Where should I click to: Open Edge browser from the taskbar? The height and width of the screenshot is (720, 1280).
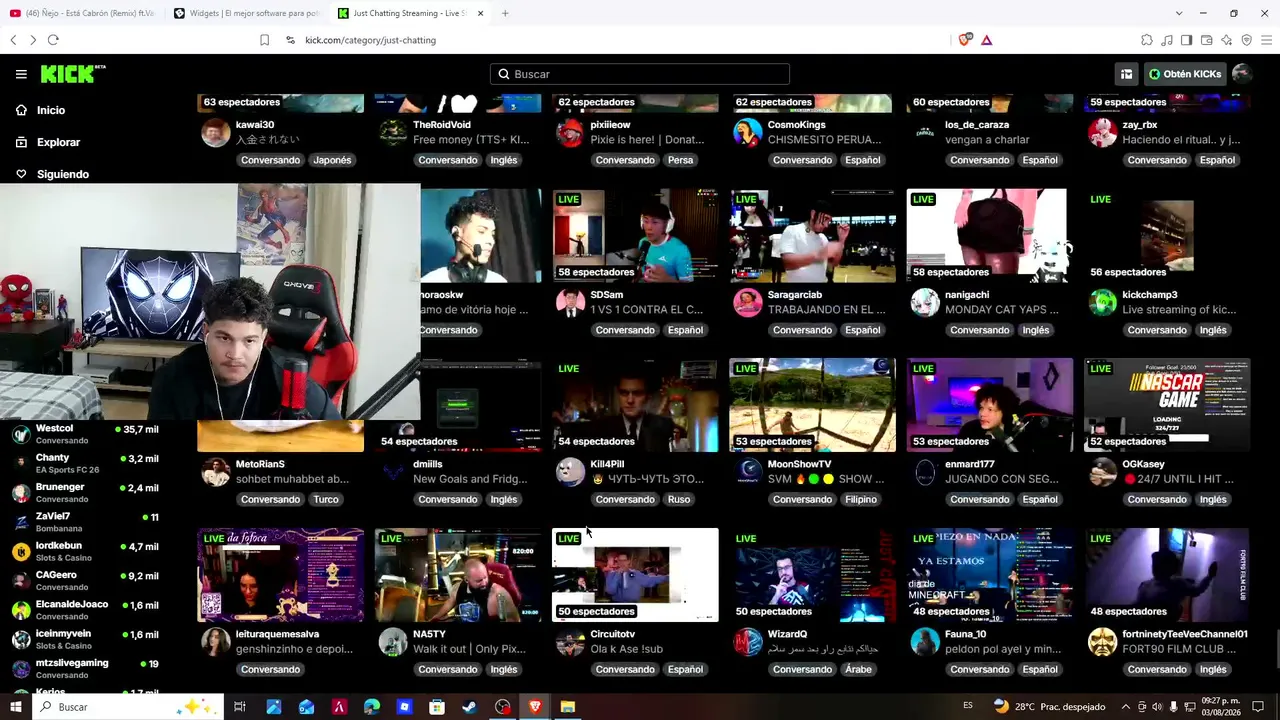pyautogui.click(x=372, y=707)
